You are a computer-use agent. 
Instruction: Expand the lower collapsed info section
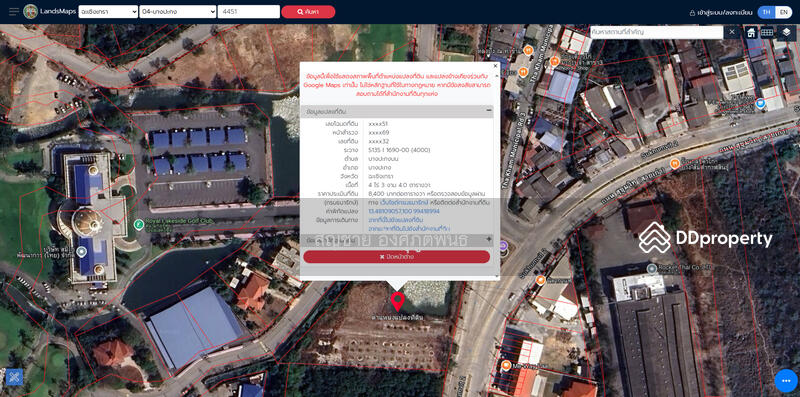click(488, 239)
